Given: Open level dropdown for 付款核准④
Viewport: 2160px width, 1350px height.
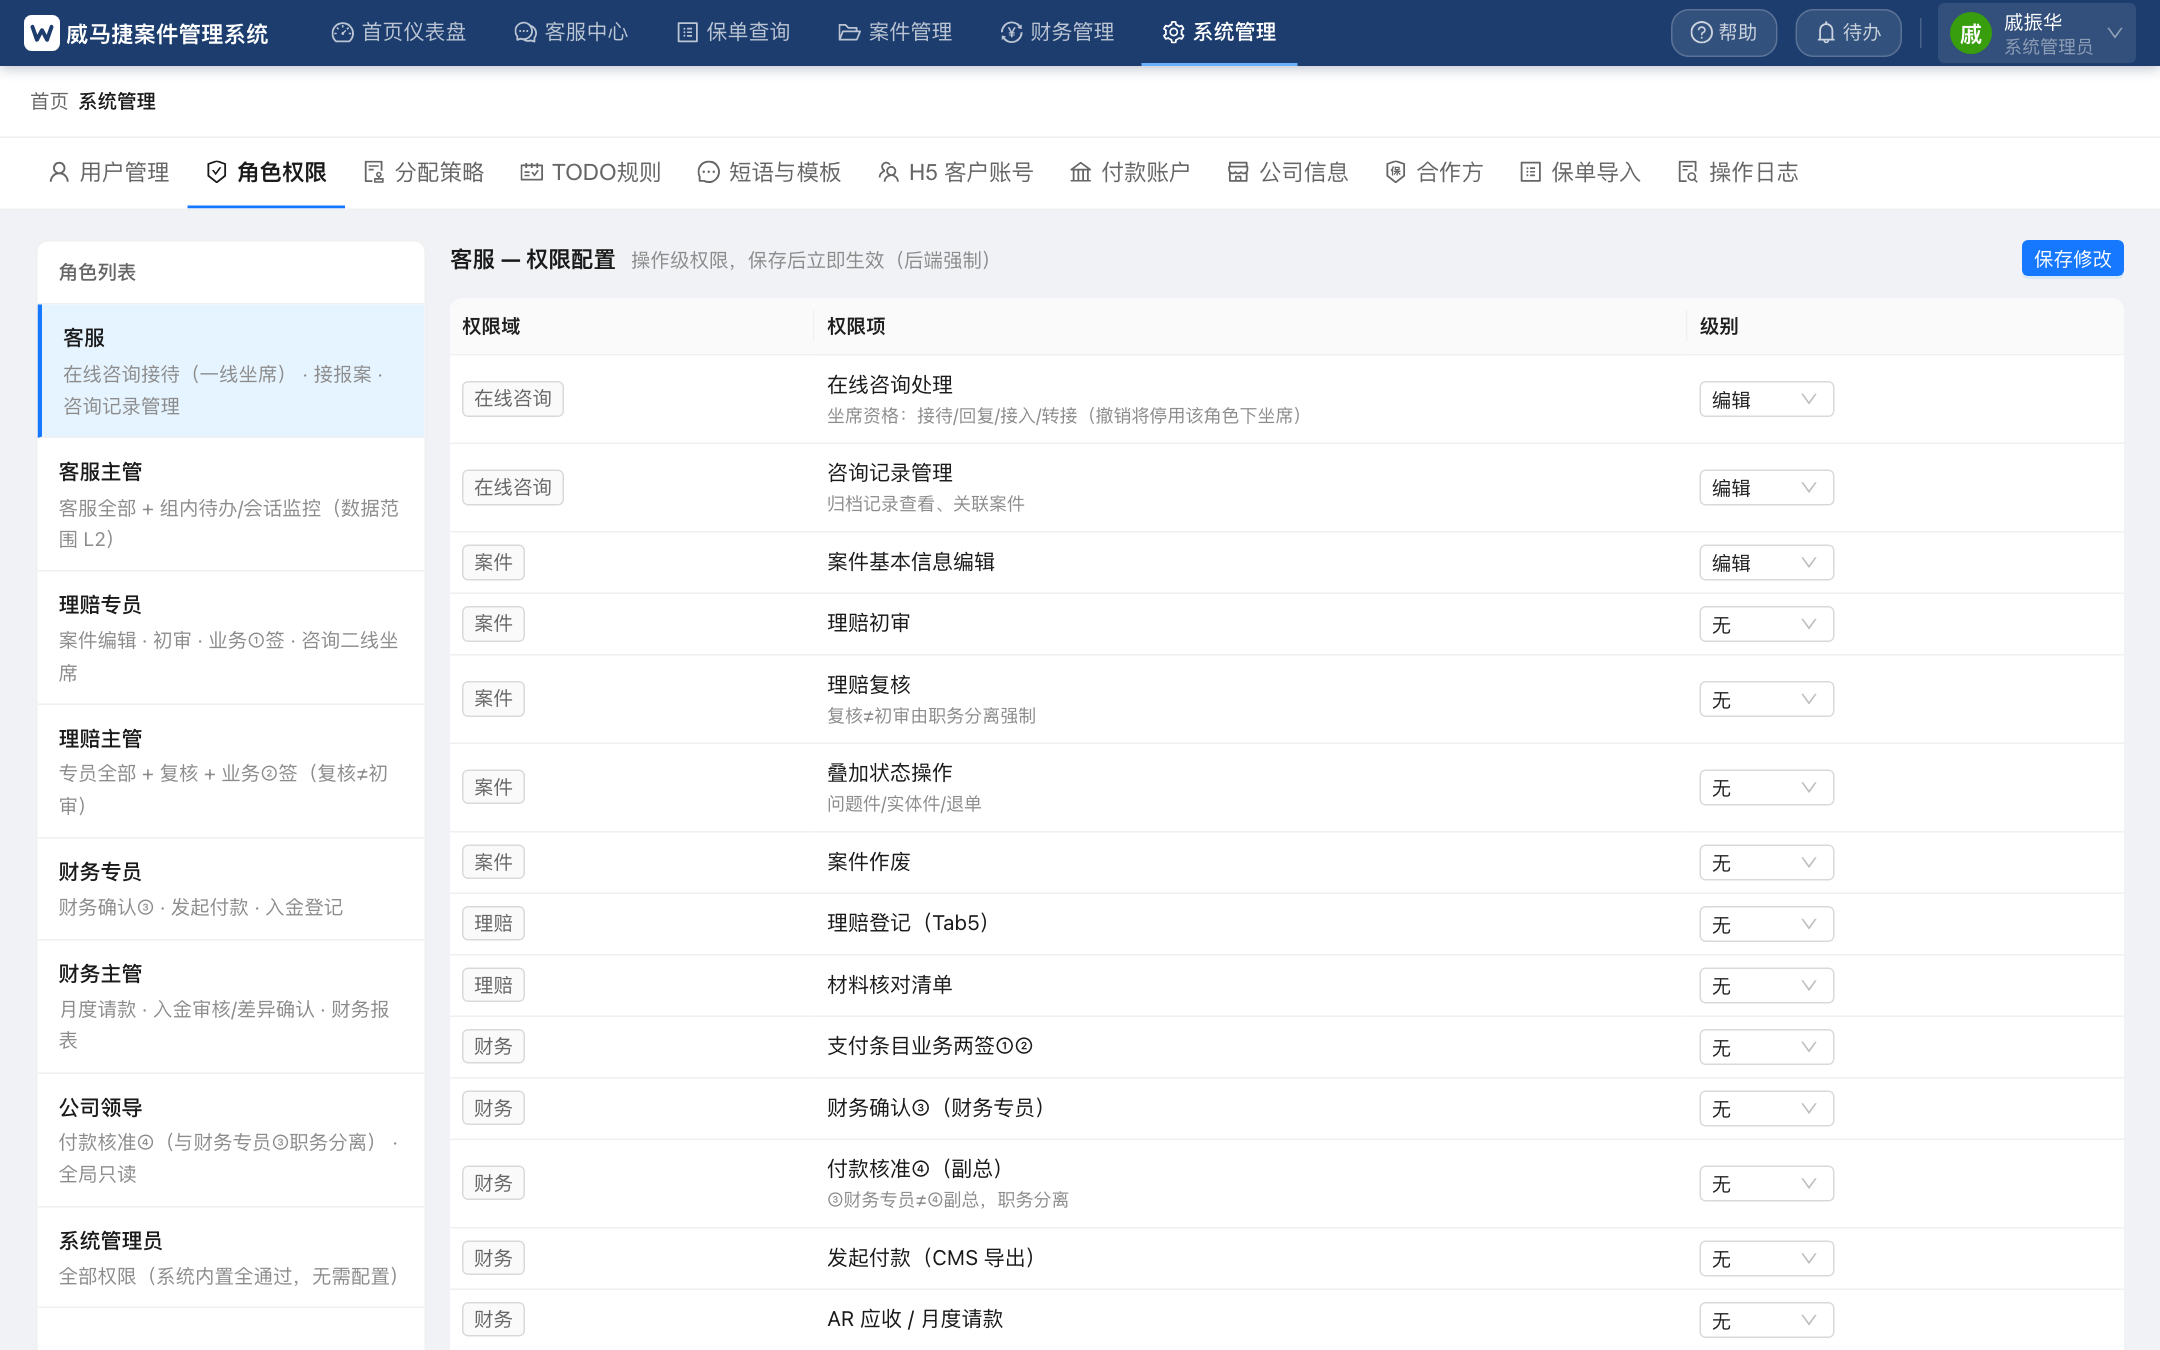Looking at the screenshot, I should [x=1766, y=1184].
